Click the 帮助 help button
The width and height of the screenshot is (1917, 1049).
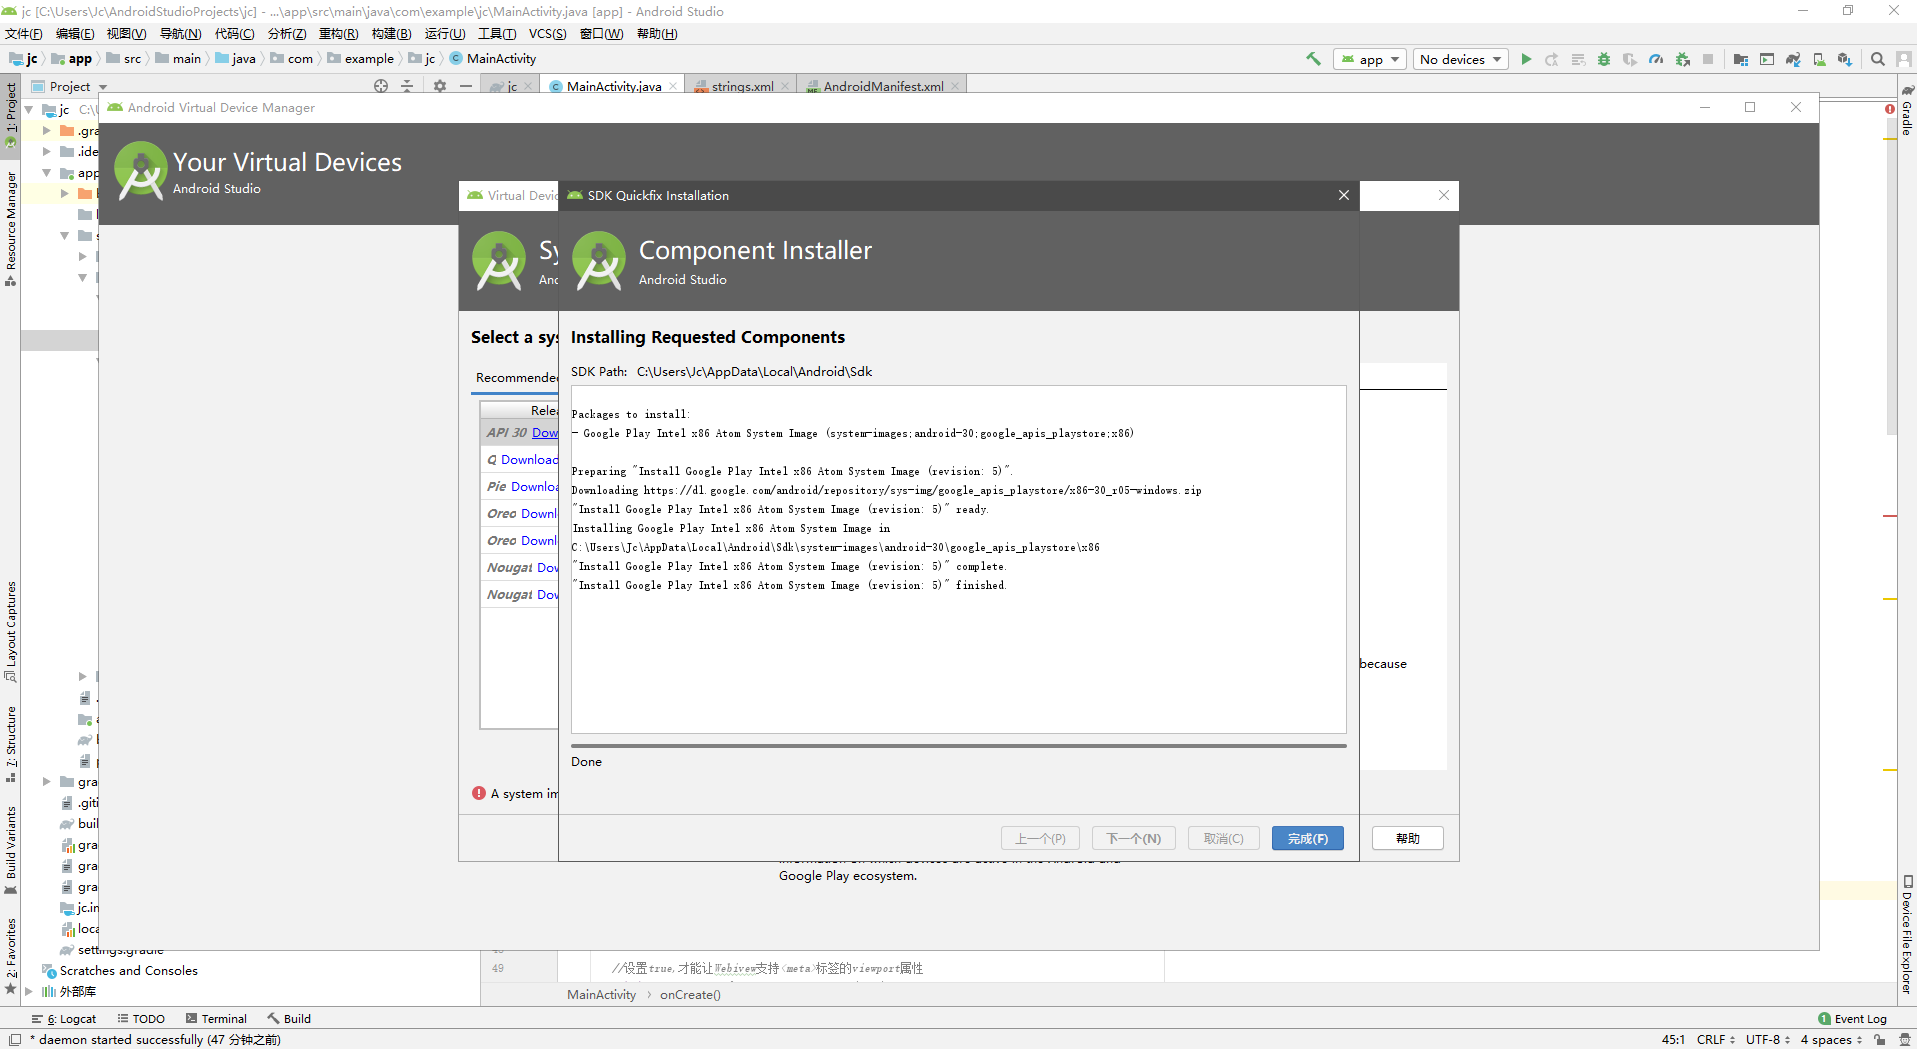point(1407,838)
